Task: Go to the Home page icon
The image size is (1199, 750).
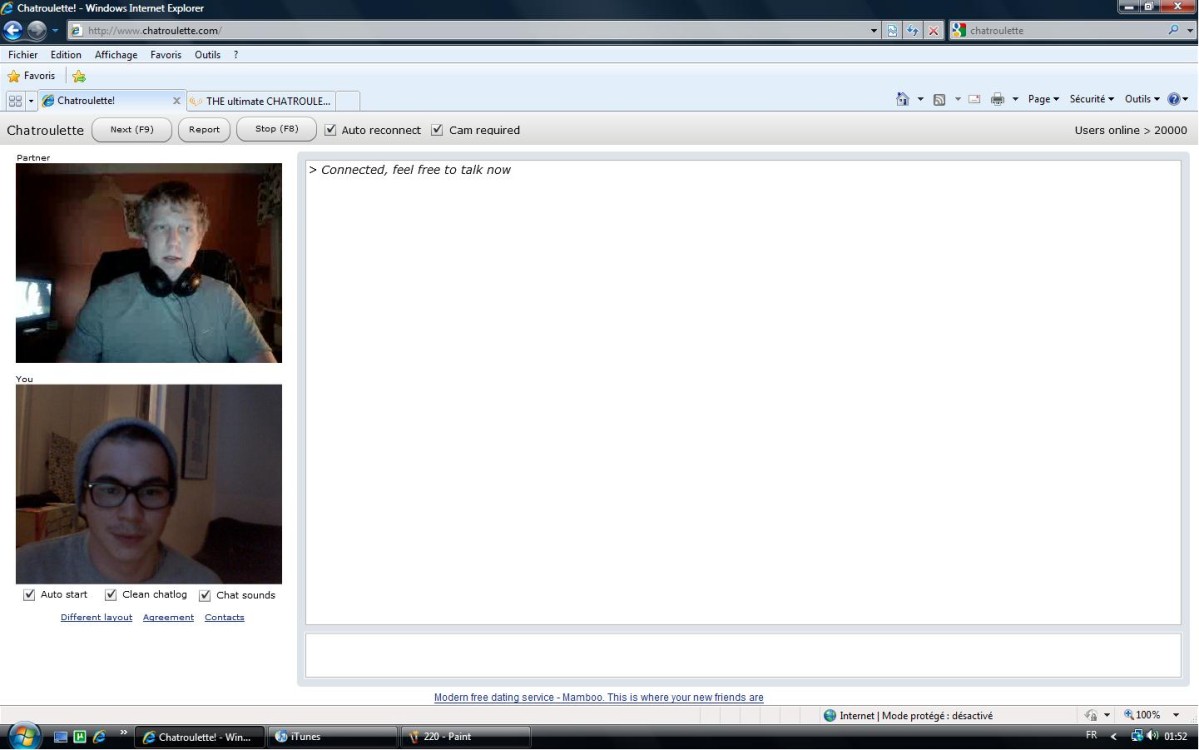Action: point(903,99)
